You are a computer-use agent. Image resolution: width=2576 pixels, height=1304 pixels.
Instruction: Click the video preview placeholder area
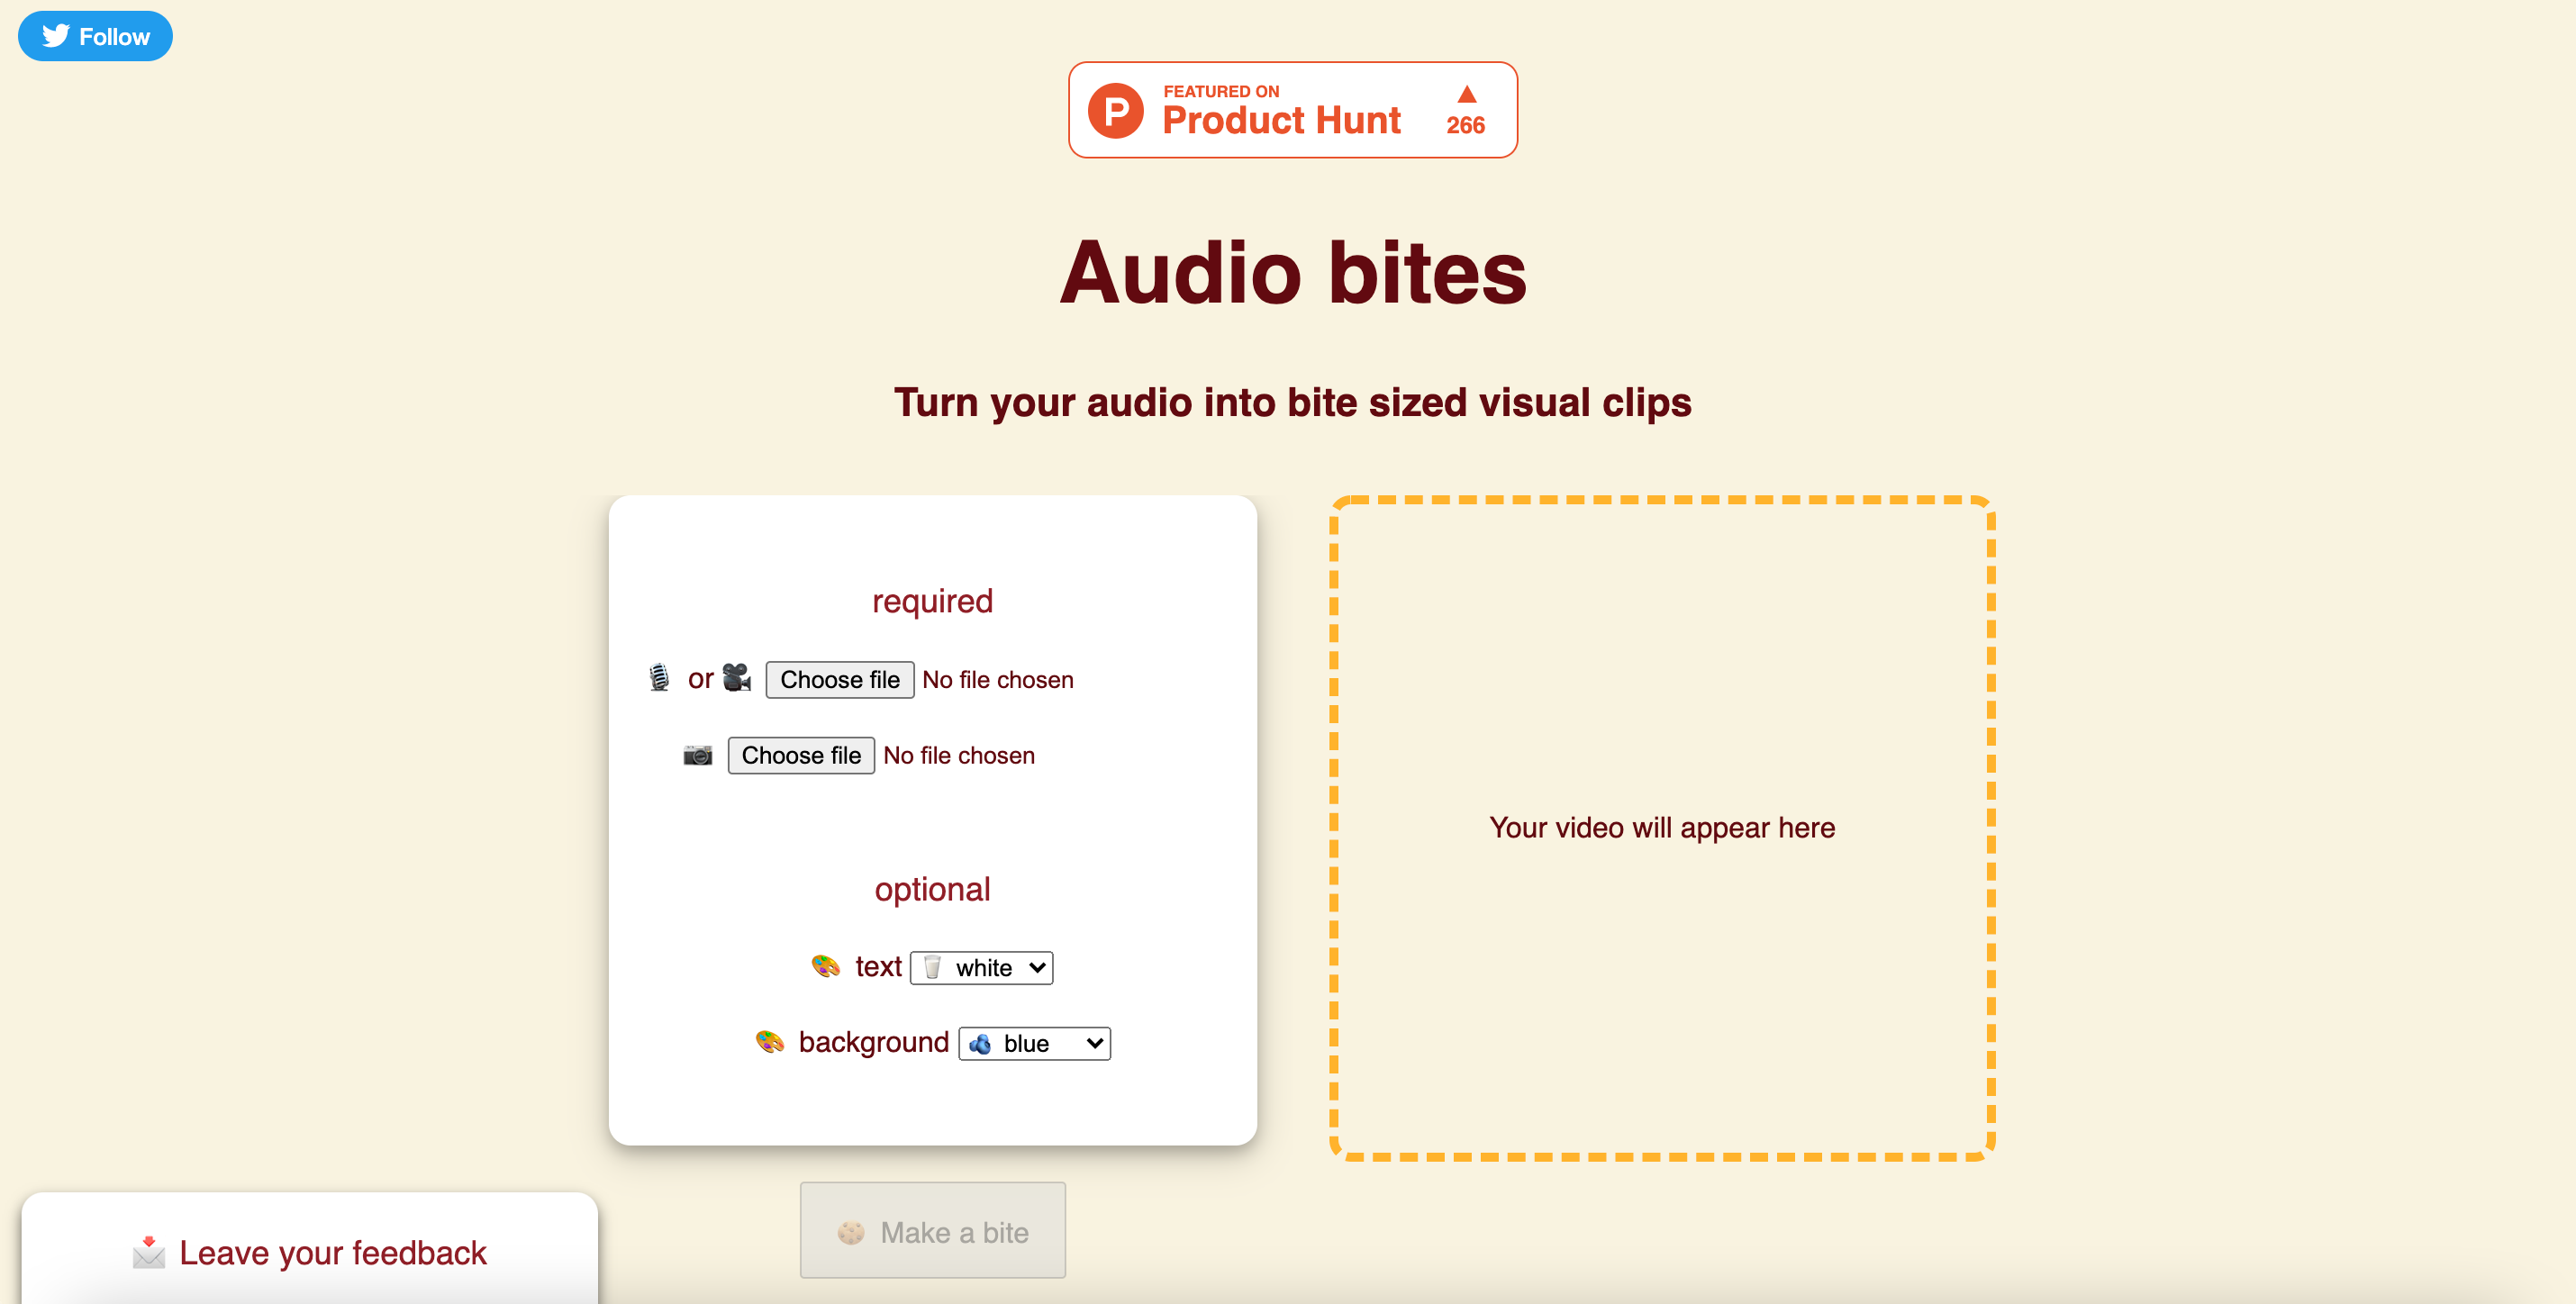point(1661,827)
